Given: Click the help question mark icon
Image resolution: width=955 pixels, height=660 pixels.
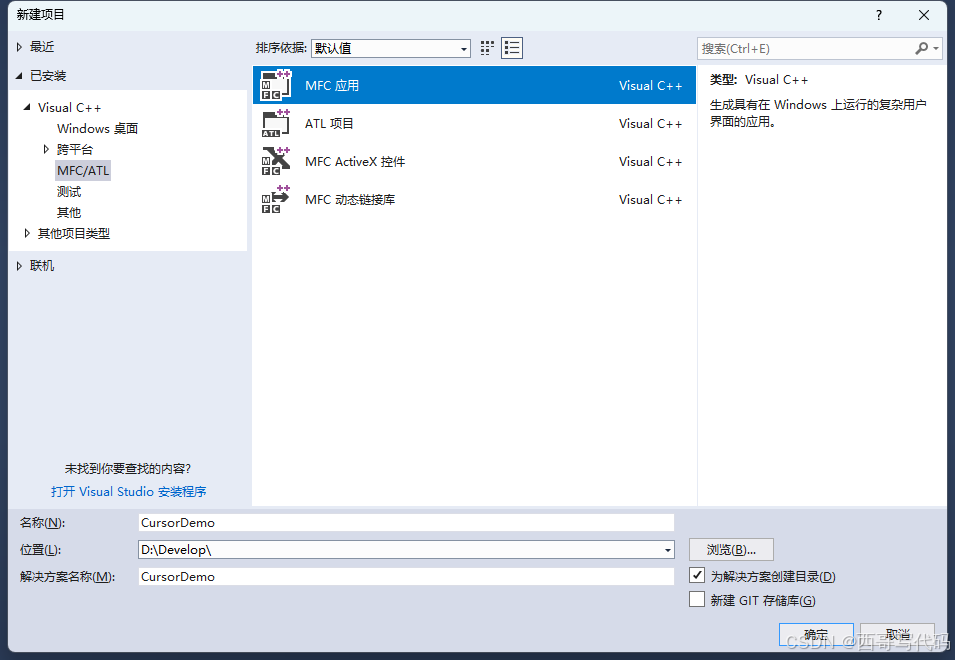Looking at the screenshot, I should coord(878,15).
